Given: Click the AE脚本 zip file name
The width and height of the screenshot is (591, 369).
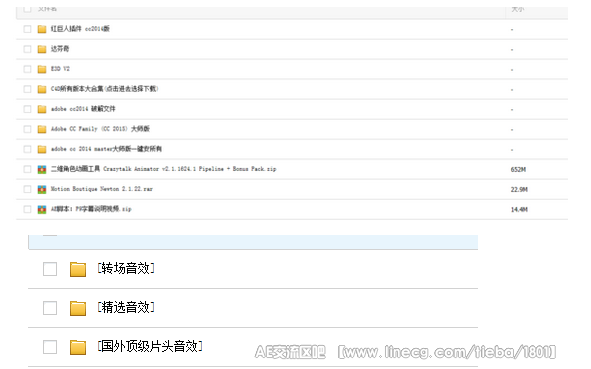Looking at the screenshot, I should (x=91, y=209).
